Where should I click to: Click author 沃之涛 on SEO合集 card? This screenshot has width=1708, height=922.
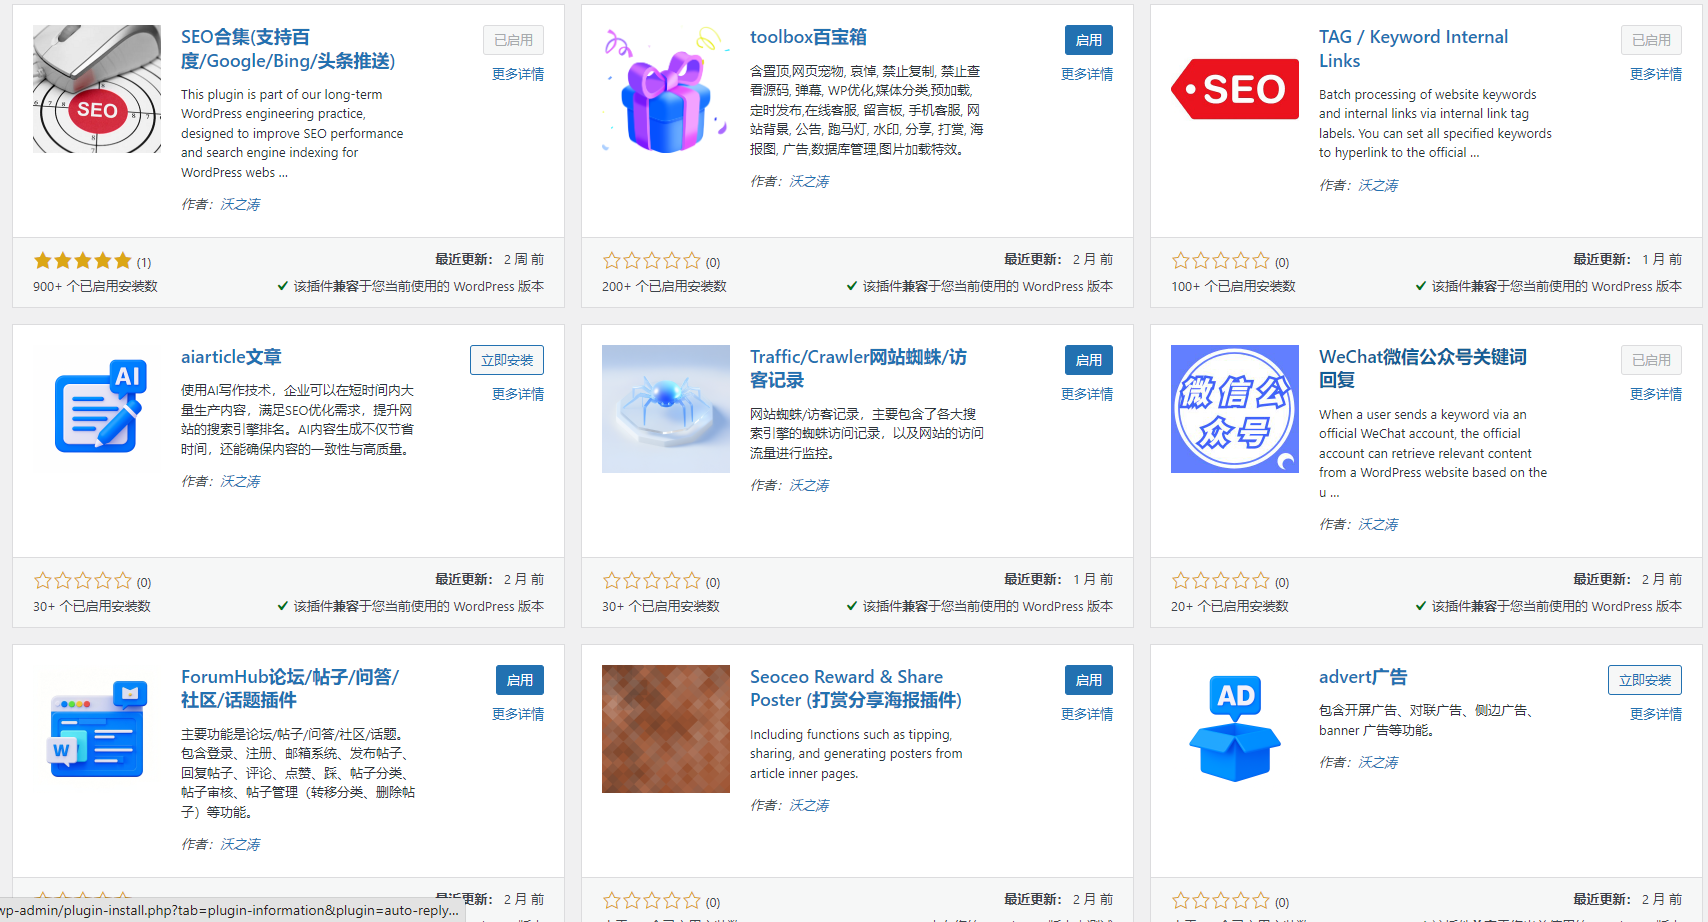[240, 204]
